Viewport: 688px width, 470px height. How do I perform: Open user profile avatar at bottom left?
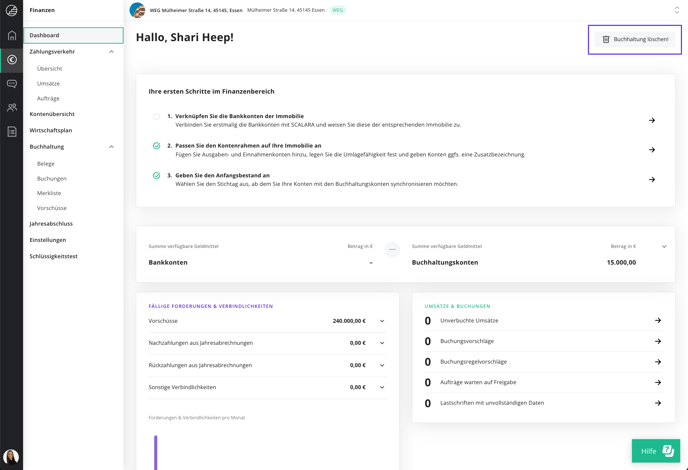click(x=11, y=456)
